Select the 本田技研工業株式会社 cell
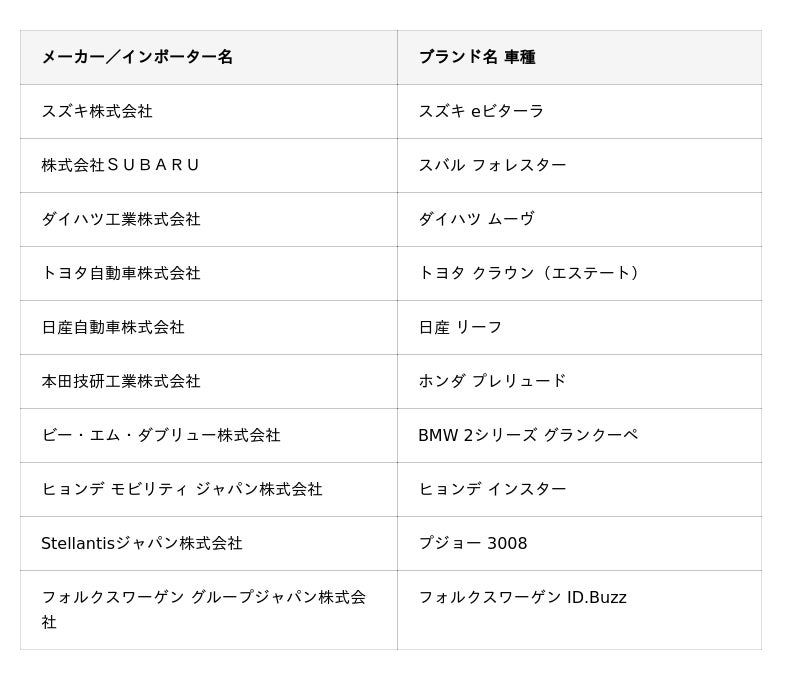 [121, 381]
